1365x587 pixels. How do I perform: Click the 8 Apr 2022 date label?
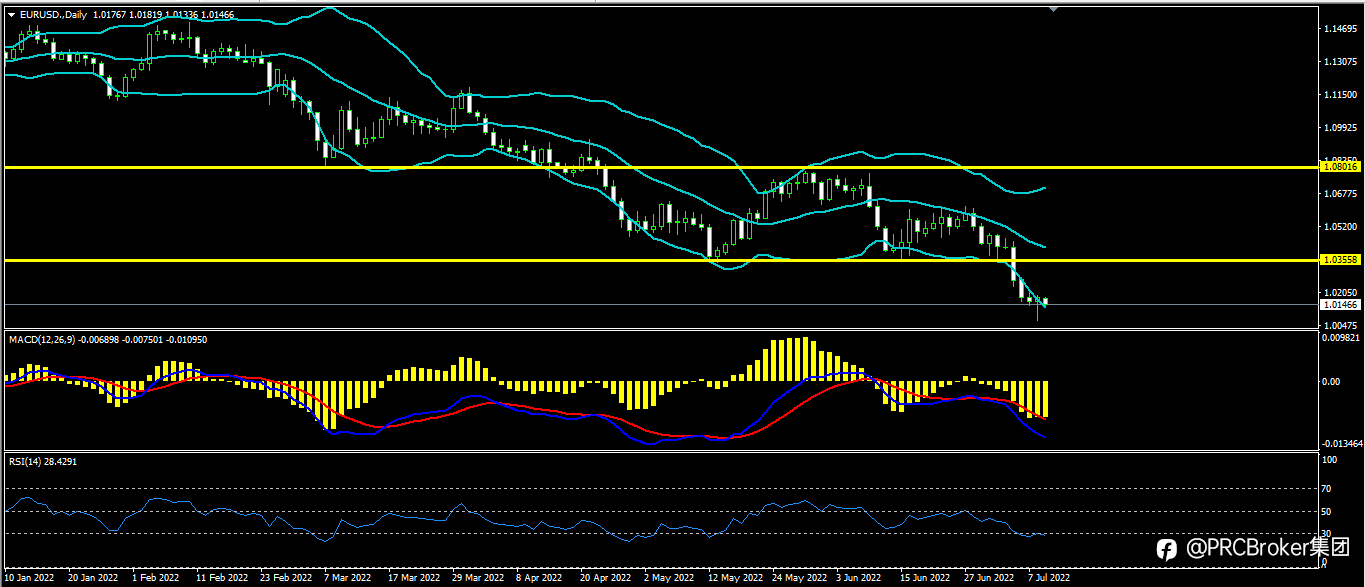(x=539, y=578)
